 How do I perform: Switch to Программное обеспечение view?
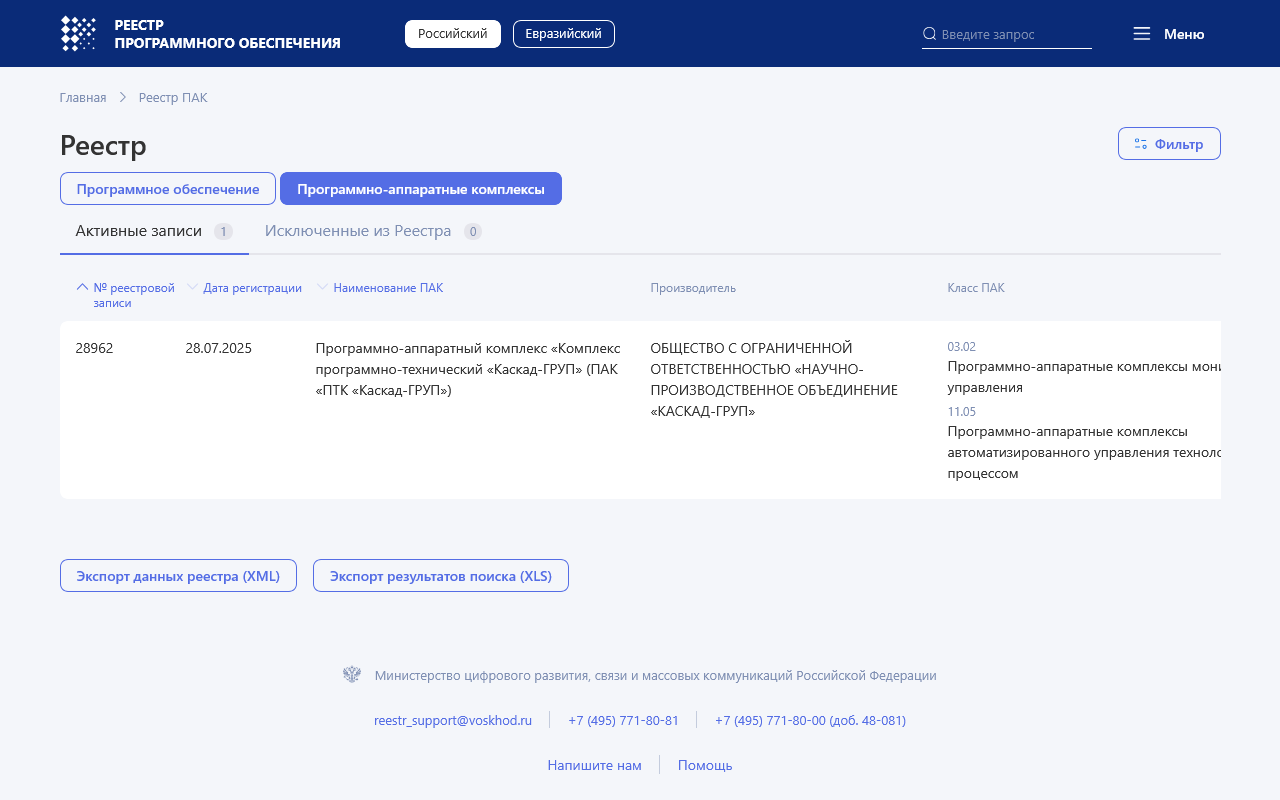pos(167,188)
